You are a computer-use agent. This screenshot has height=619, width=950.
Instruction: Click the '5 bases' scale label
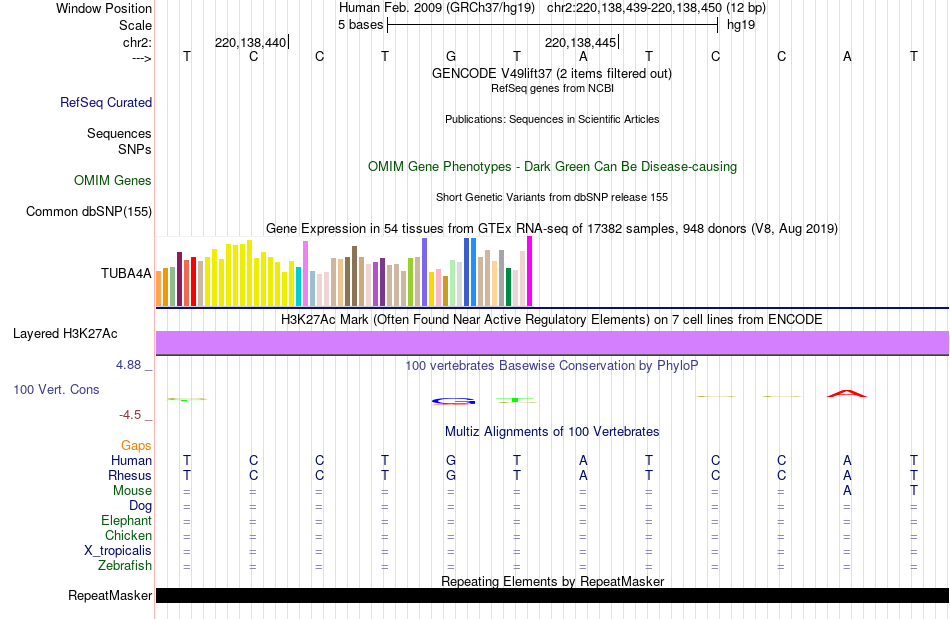(x=360, y=25)
